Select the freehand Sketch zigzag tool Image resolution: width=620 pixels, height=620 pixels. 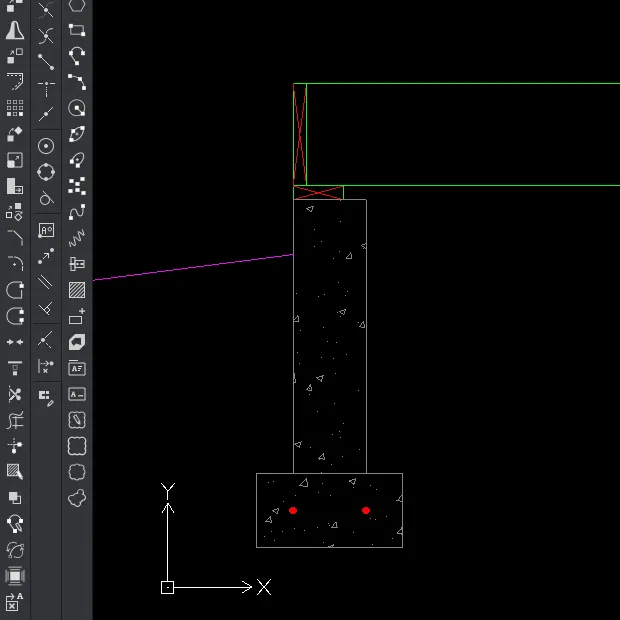point(77,238)
